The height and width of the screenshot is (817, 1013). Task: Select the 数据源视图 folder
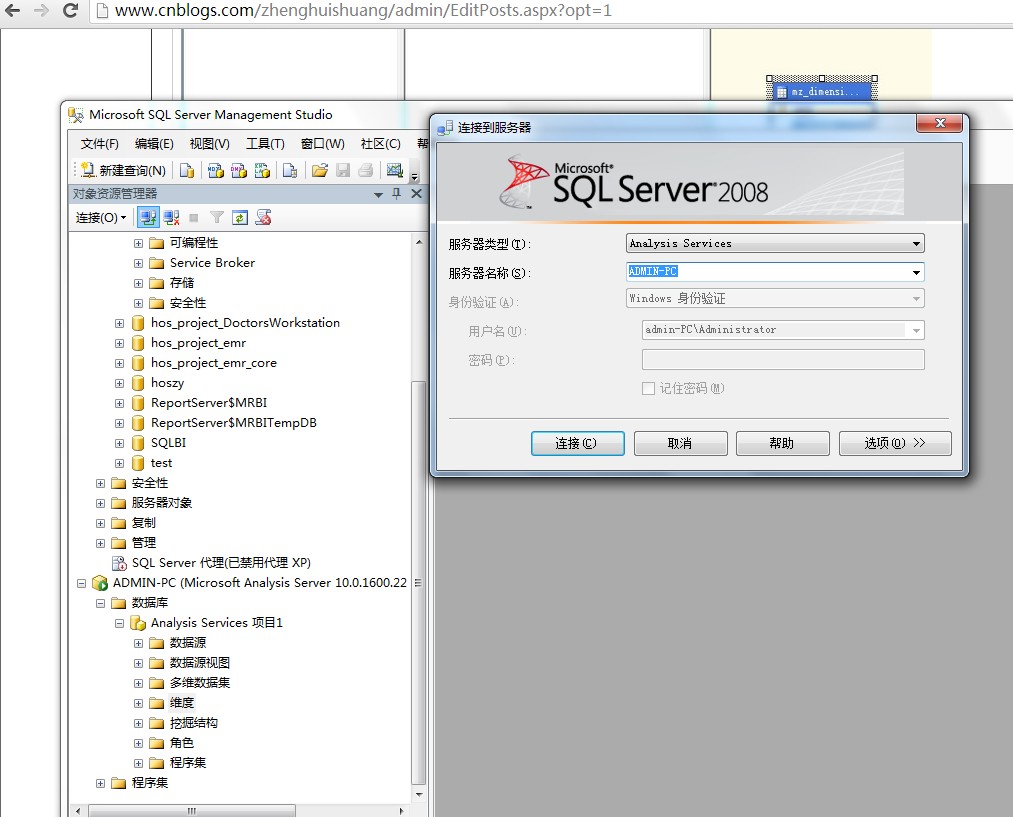[x=200, y=663]
